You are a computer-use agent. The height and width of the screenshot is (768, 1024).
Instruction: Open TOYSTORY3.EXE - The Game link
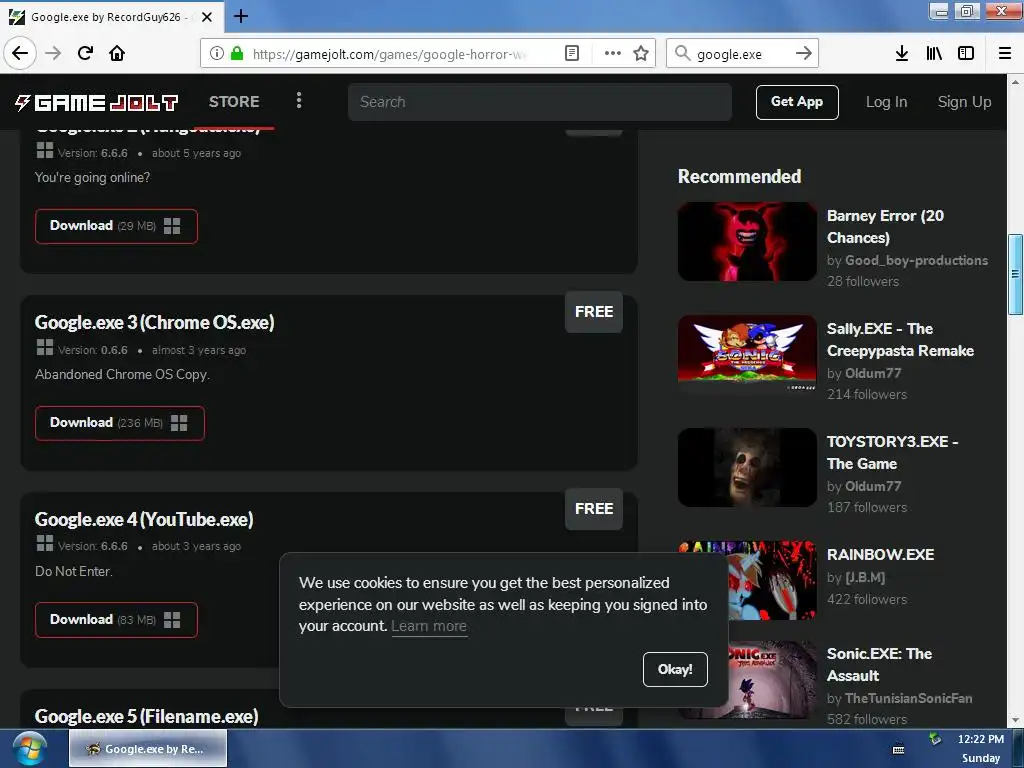(892, 453)
